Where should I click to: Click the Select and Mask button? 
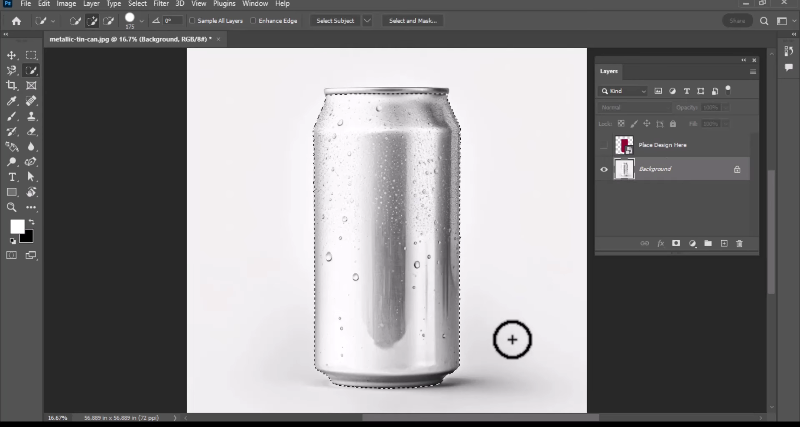pos(413,20)
